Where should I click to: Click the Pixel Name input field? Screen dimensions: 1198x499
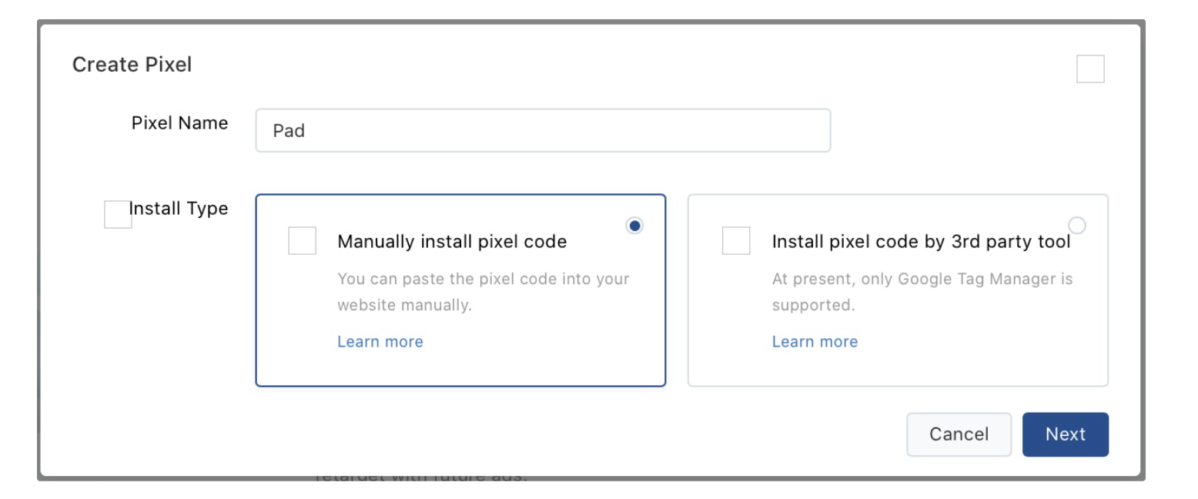[x=543, y=130]
